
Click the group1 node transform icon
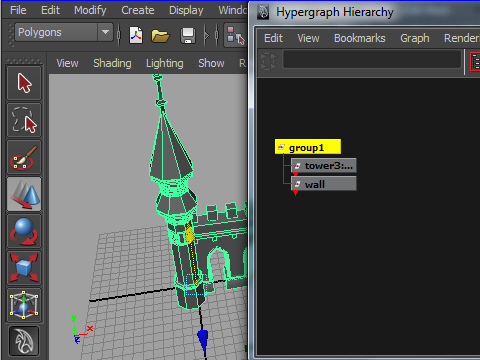pos(281,147)
